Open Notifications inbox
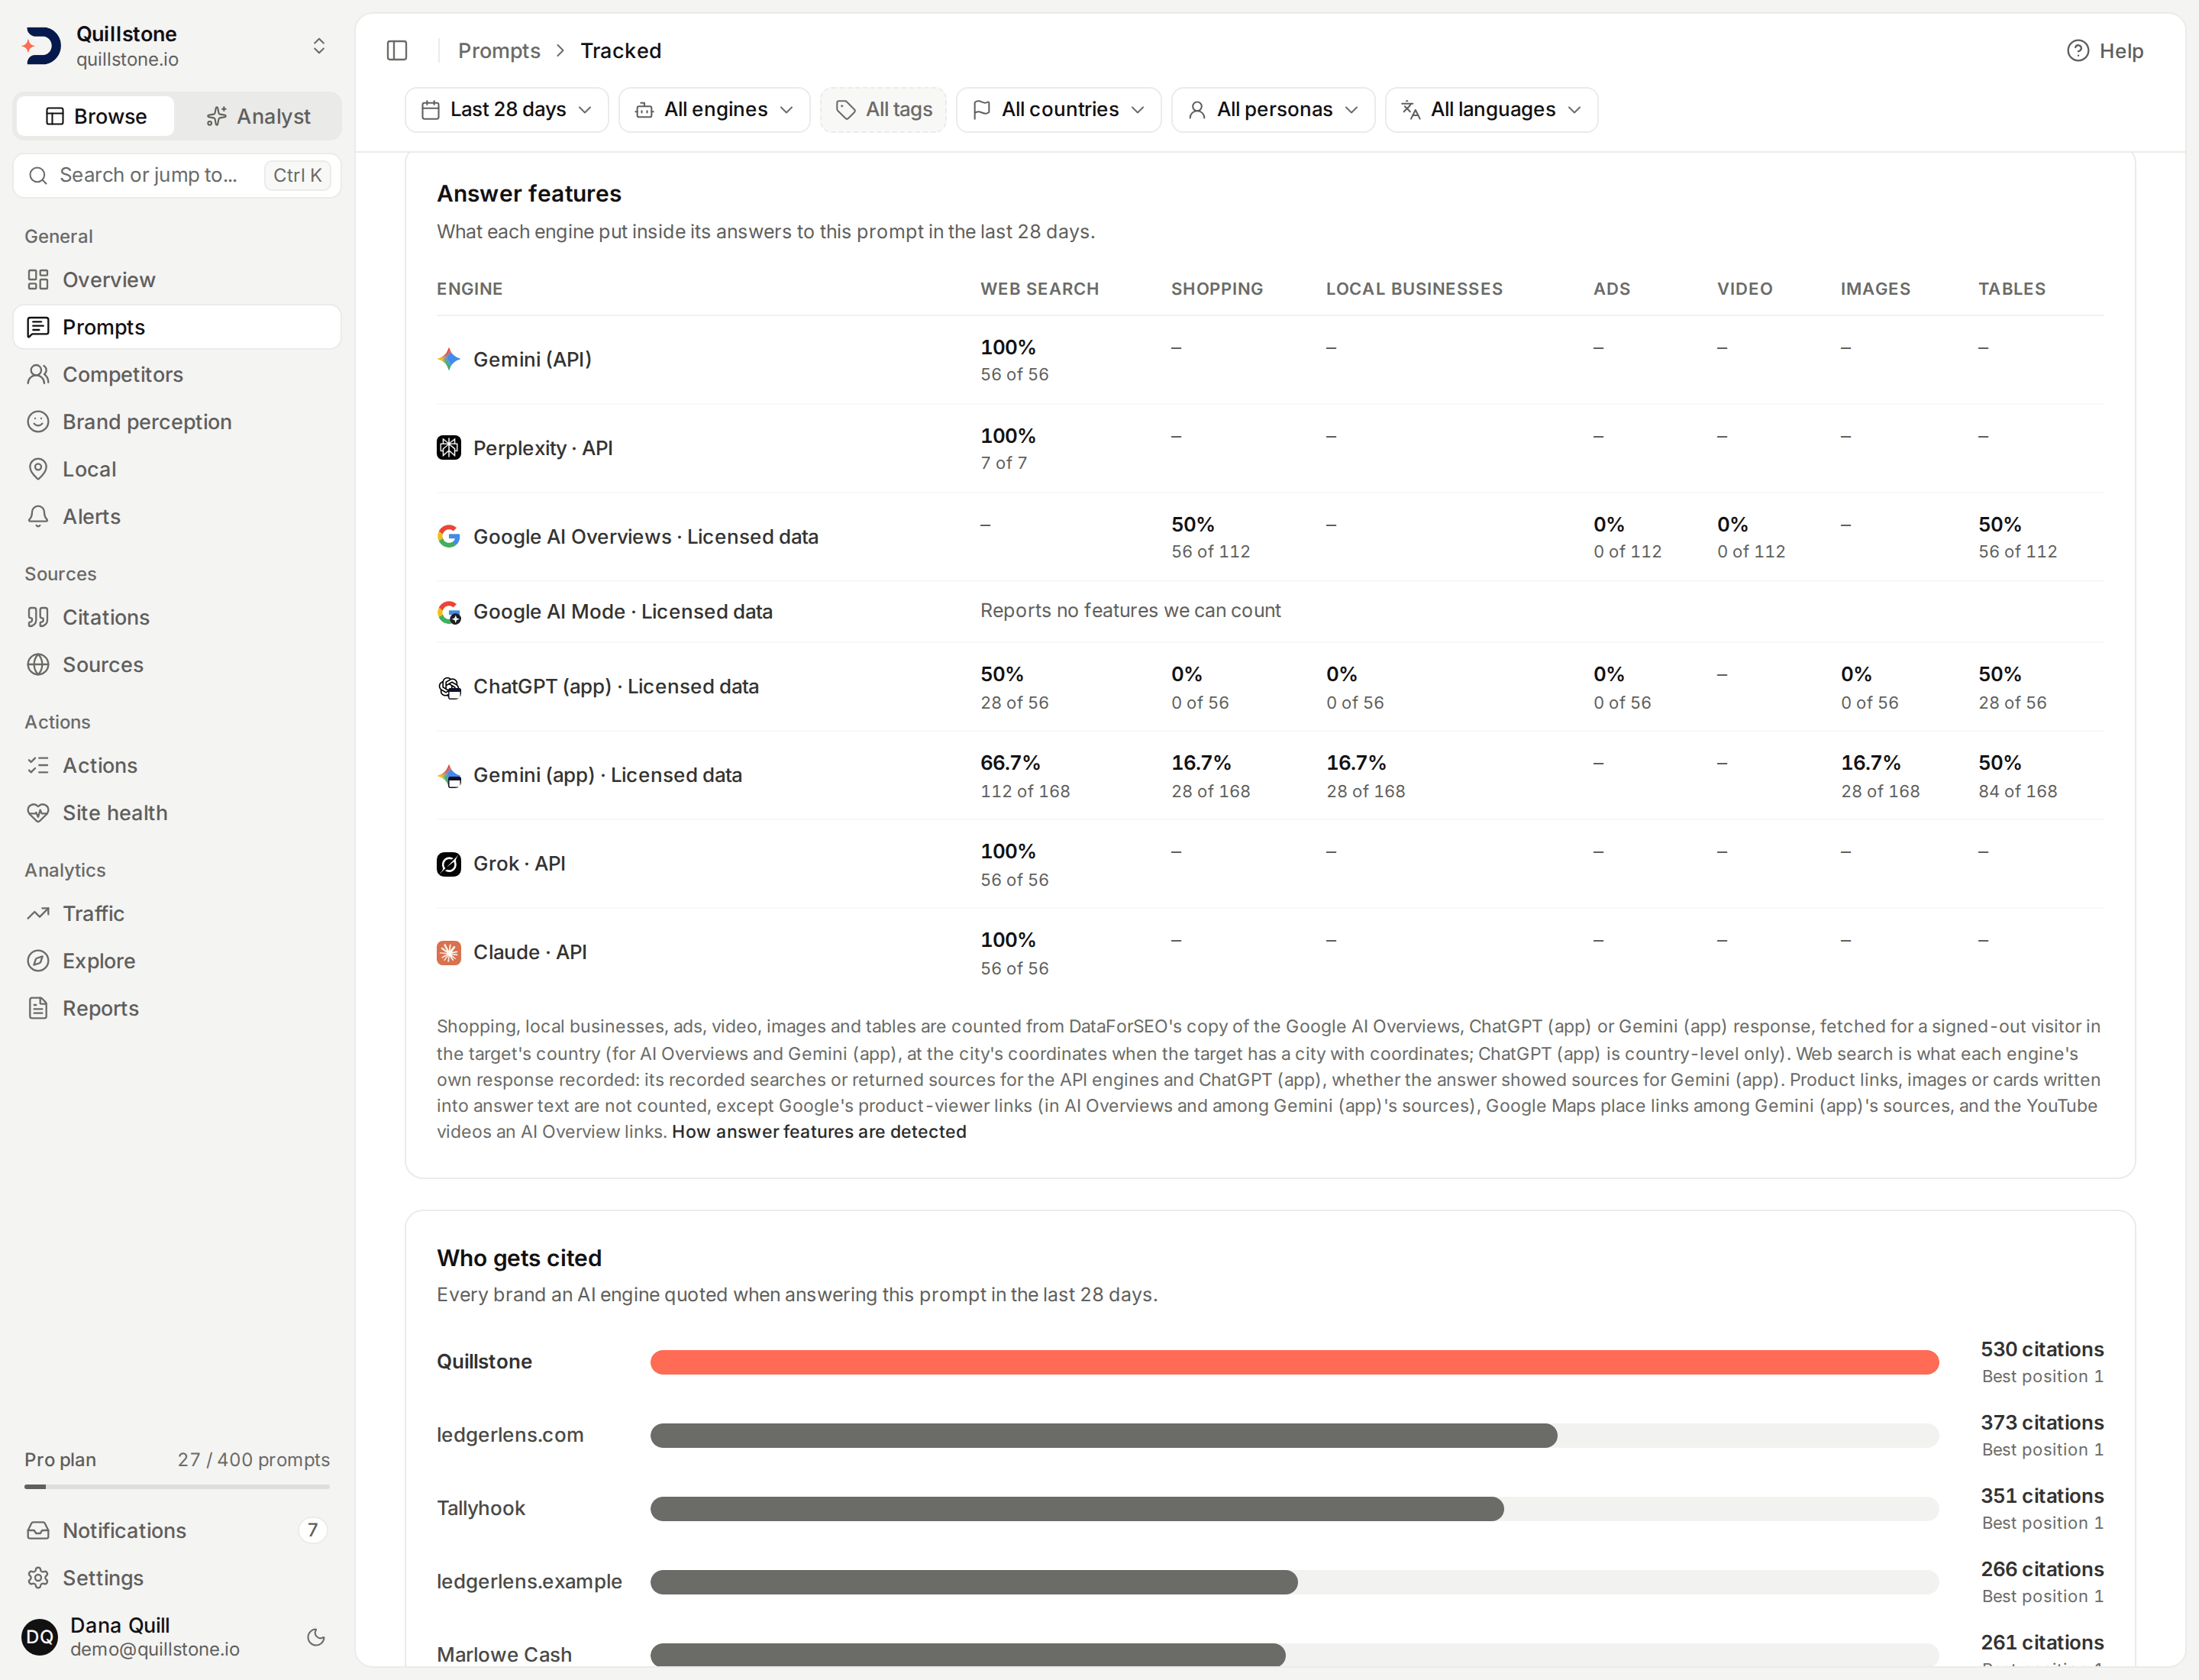 point(177,1531)
